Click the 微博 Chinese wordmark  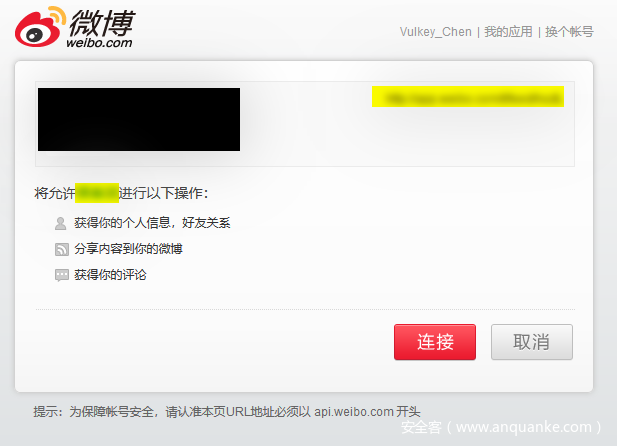pyautogui.click(x=102, y=23)
